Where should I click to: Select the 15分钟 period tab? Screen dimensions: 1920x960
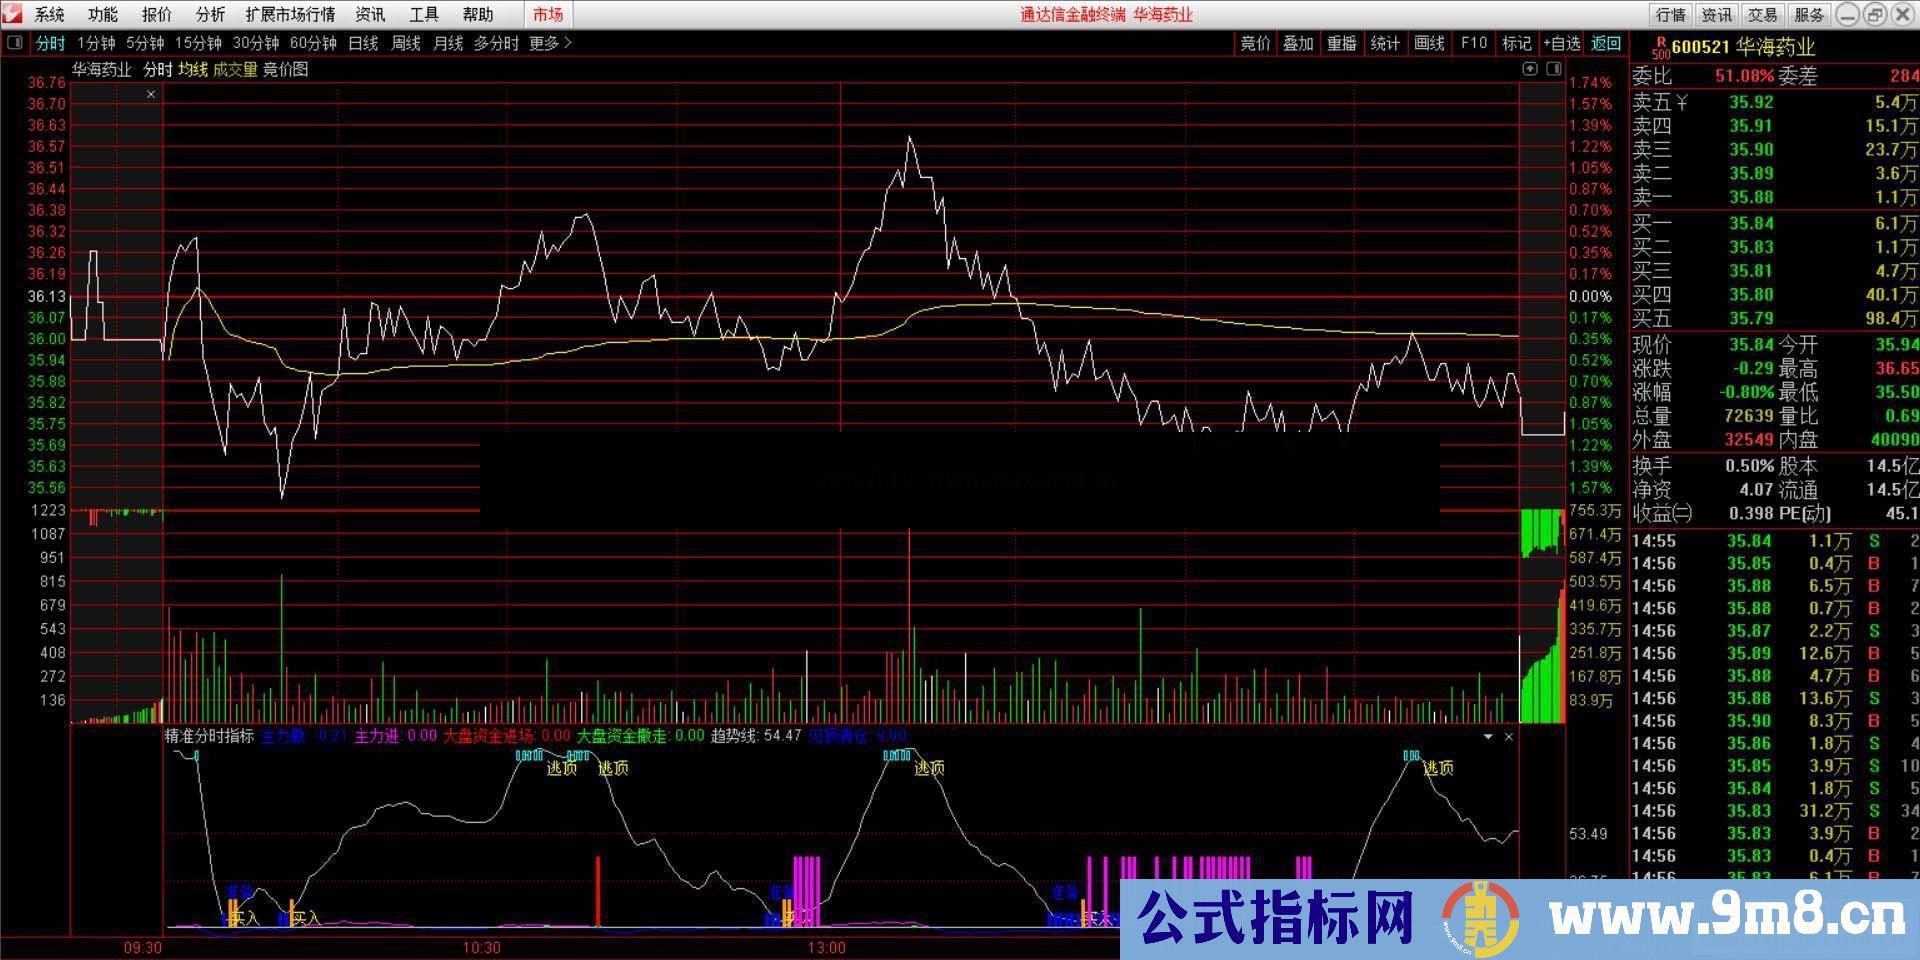[198, 43]
